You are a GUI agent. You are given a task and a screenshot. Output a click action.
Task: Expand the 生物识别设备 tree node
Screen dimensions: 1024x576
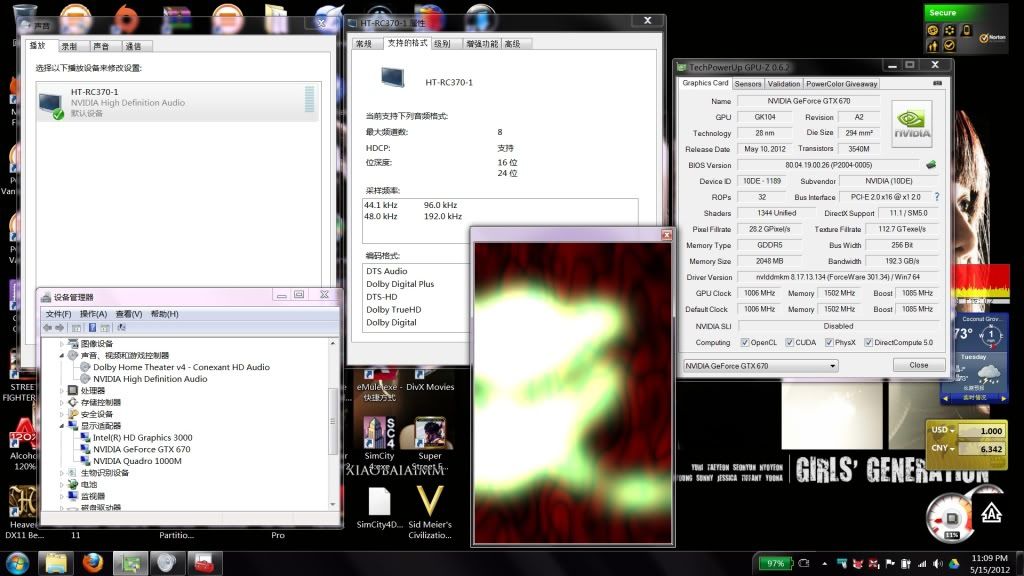pyautogui.click(x=62, y=473)
